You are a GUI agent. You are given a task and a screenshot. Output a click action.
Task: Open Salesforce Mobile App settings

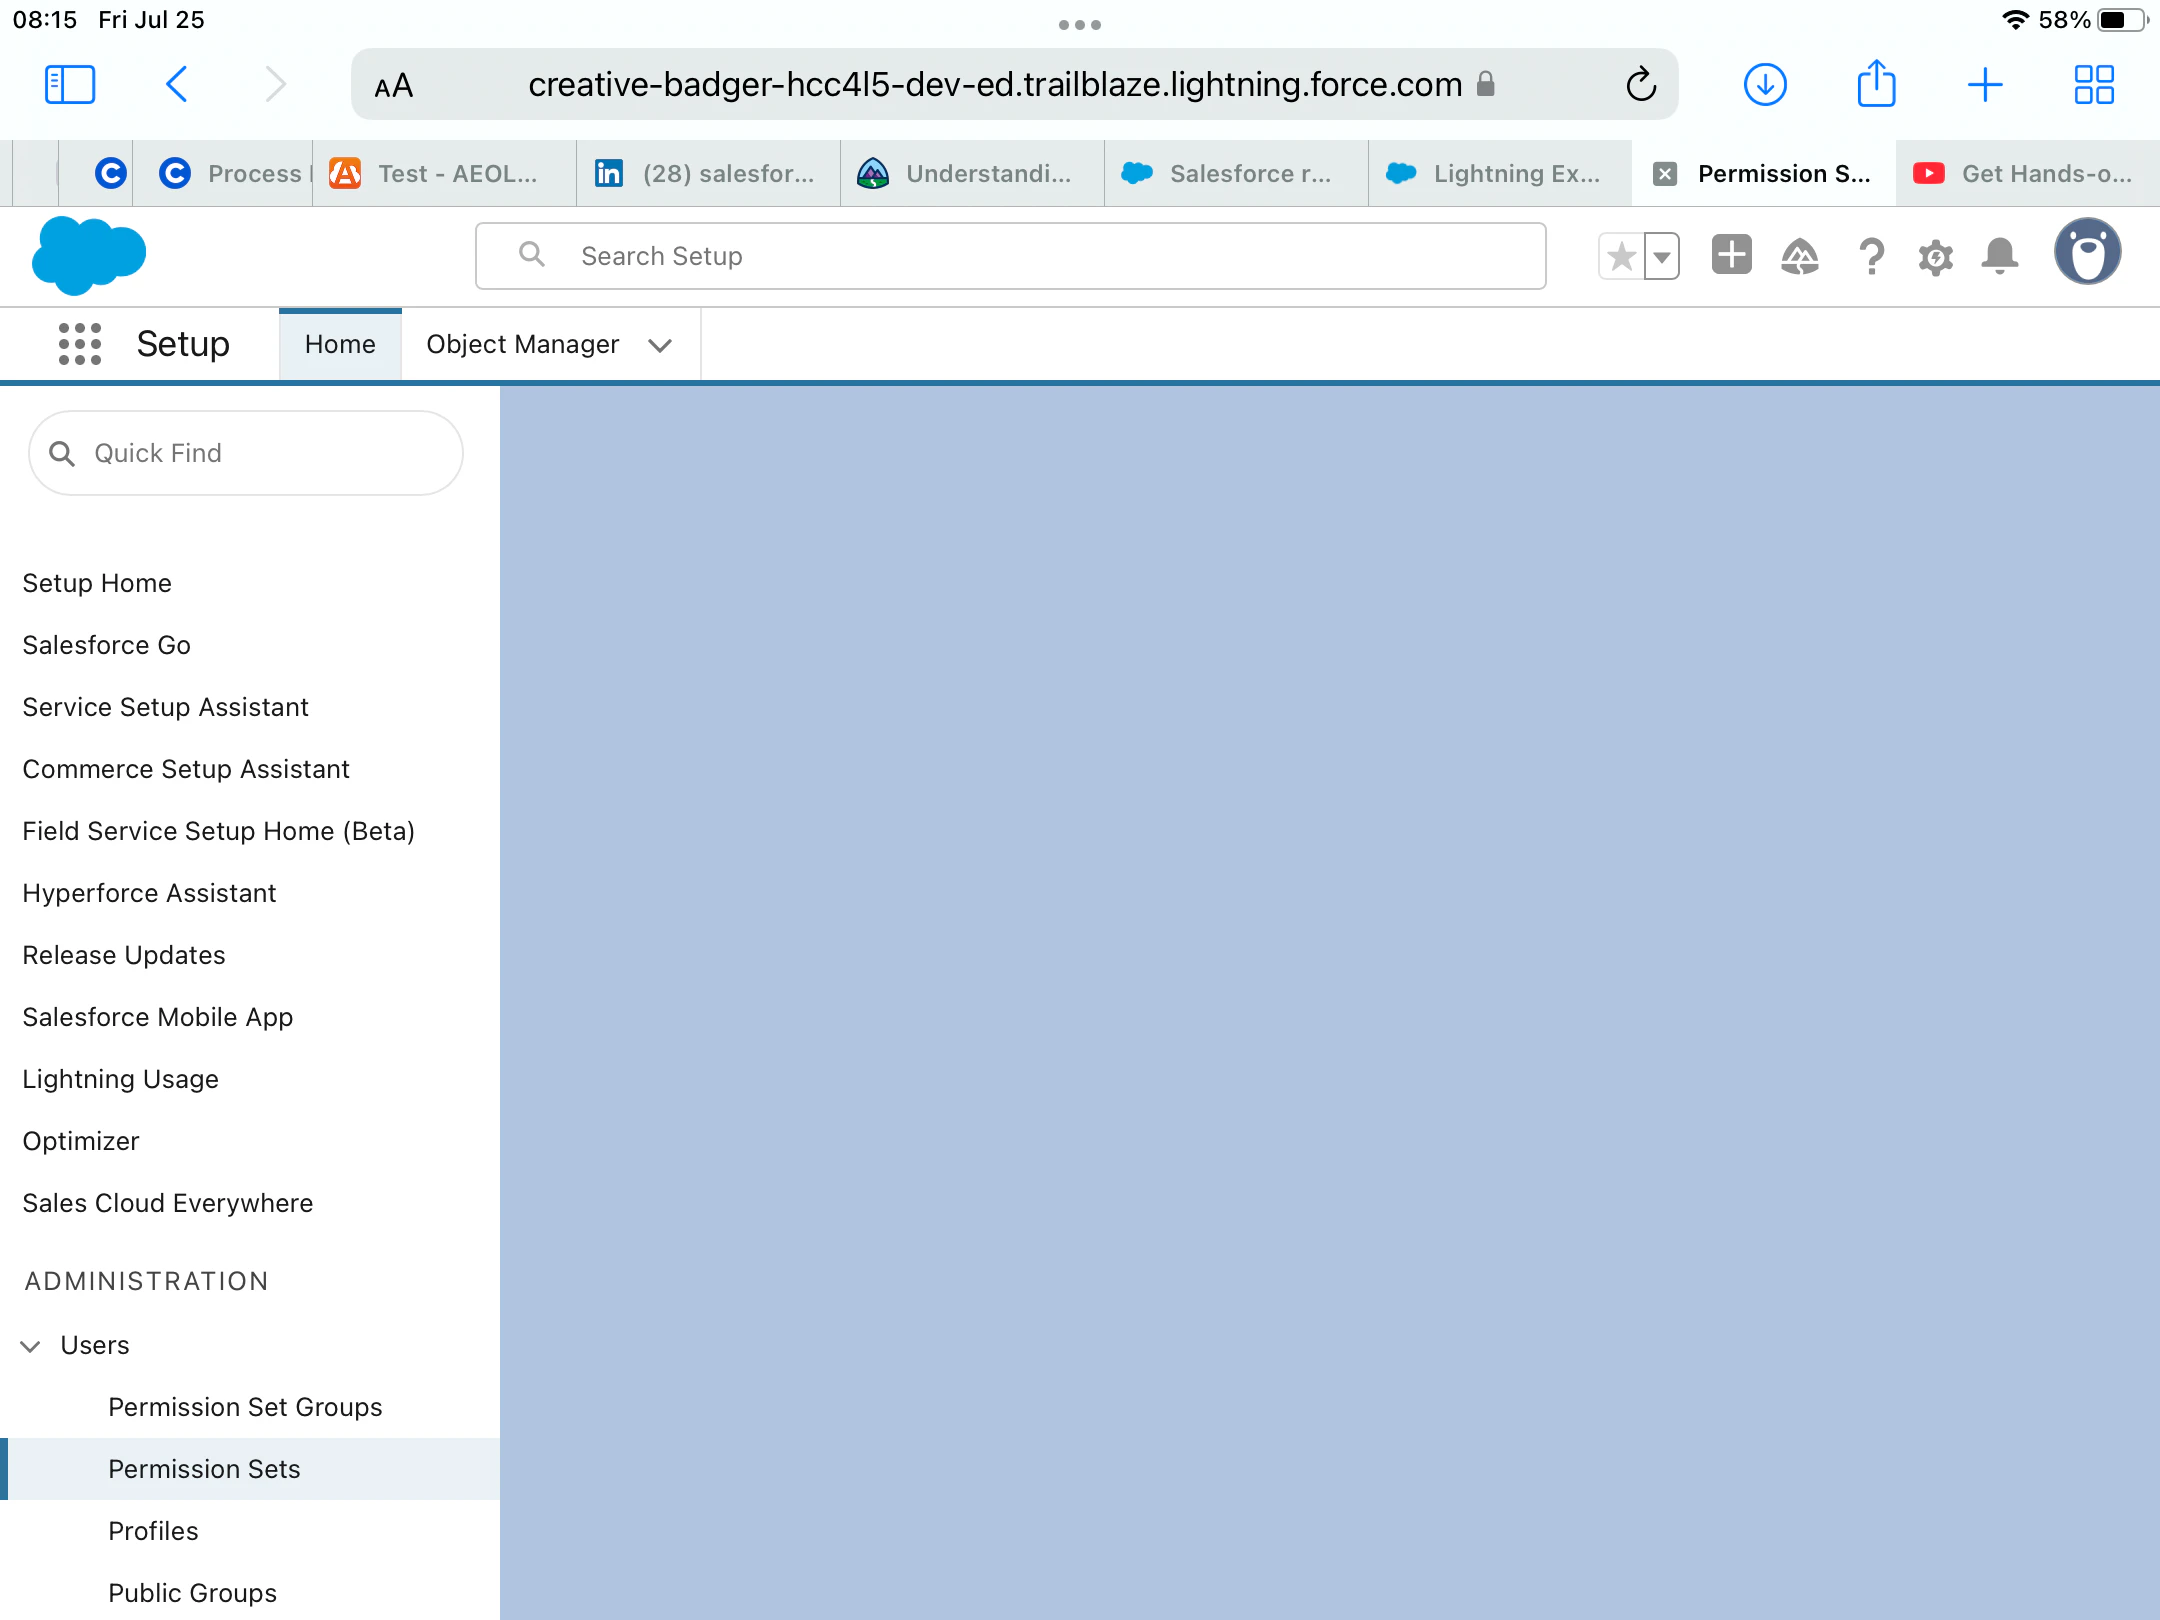tap(158, 1017)
